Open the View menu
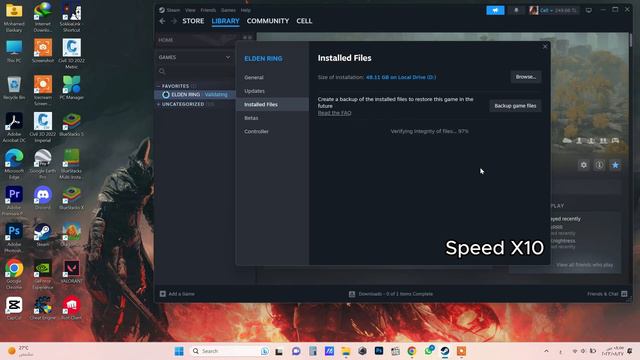 (190, 10)
